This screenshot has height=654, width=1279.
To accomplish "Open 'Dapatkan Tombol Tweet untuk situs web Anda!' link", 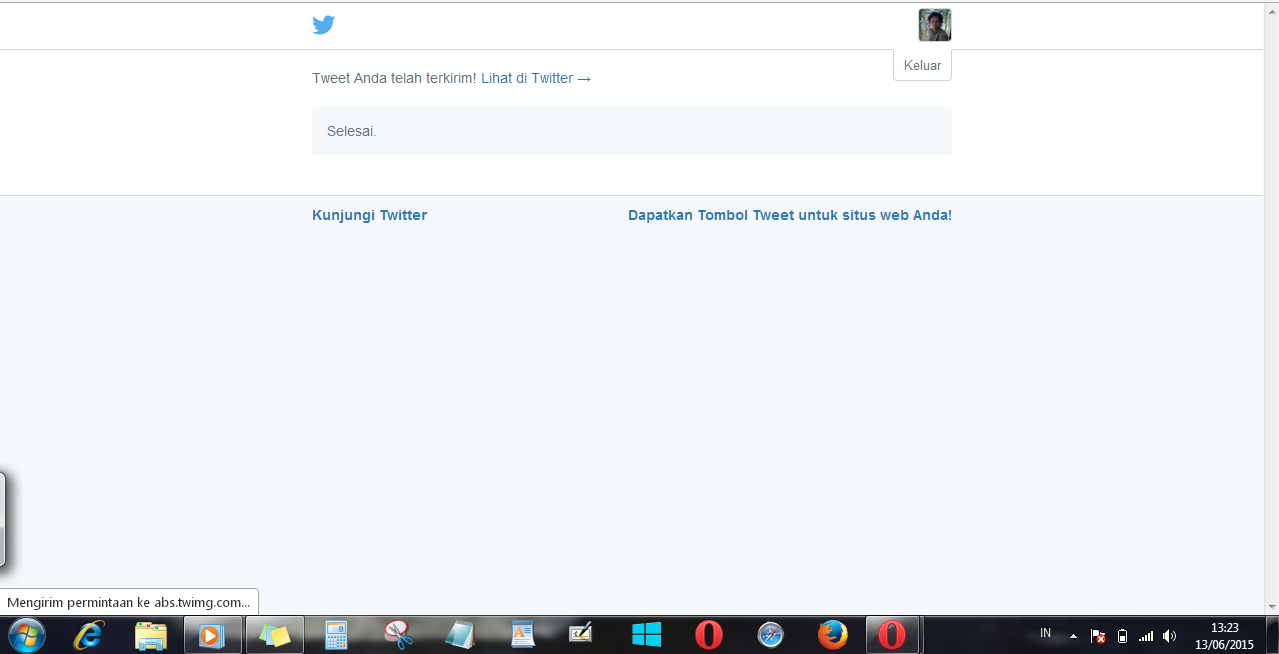I will pos(790,215).
